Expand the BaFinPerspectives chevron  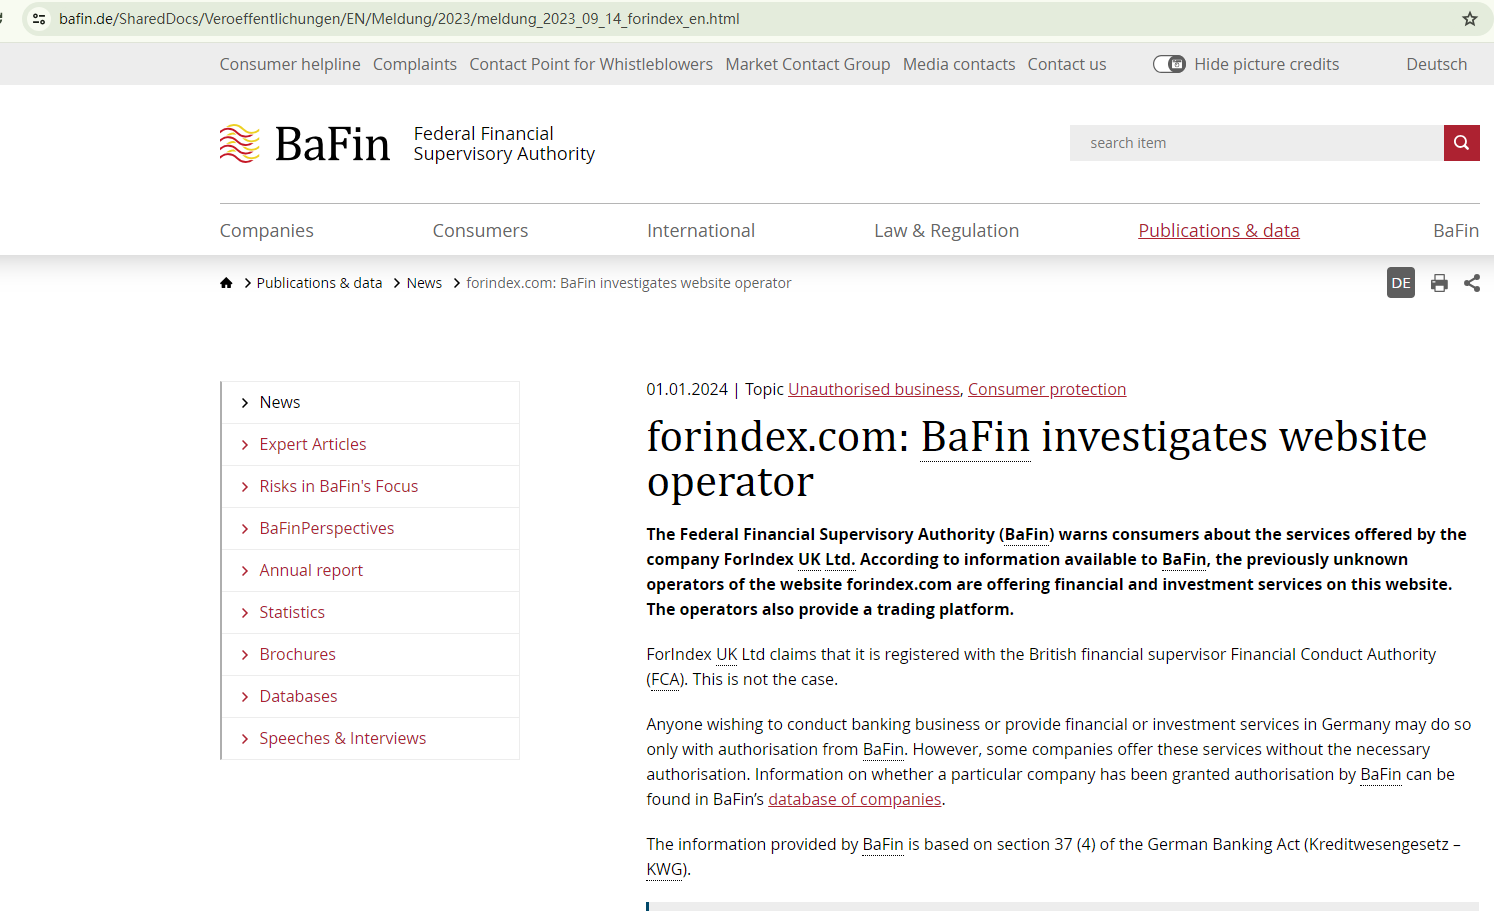(x=244, y=529)
